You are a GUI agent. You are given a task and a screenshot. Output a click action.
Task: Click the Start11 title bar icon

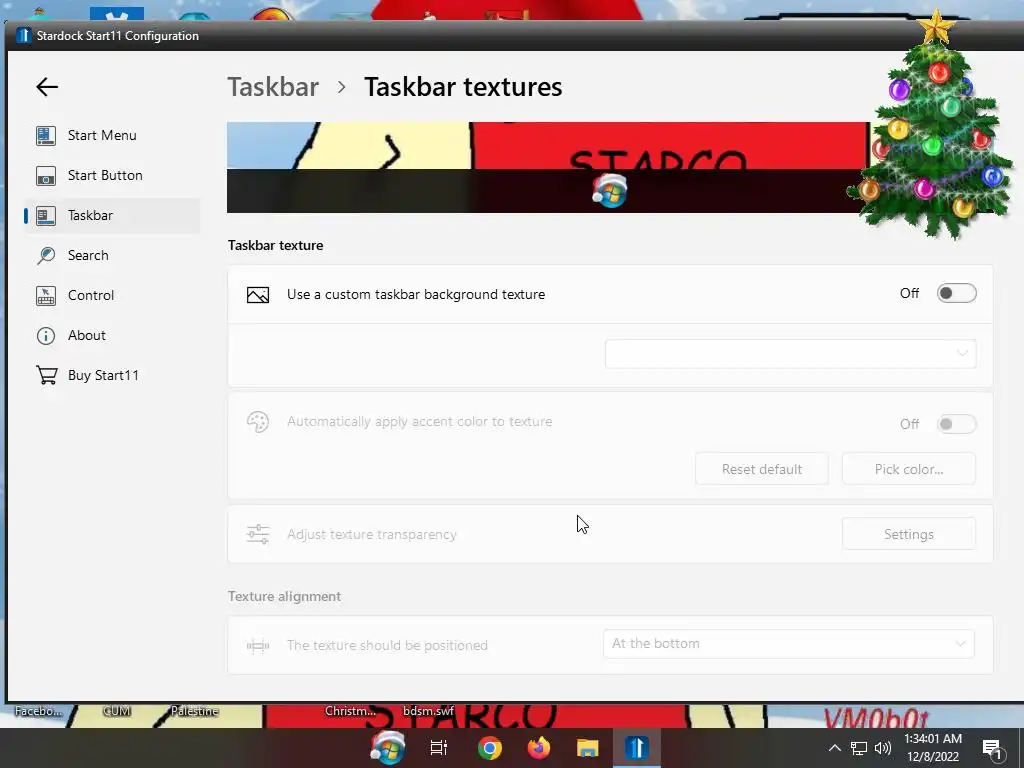pos(24,35)
